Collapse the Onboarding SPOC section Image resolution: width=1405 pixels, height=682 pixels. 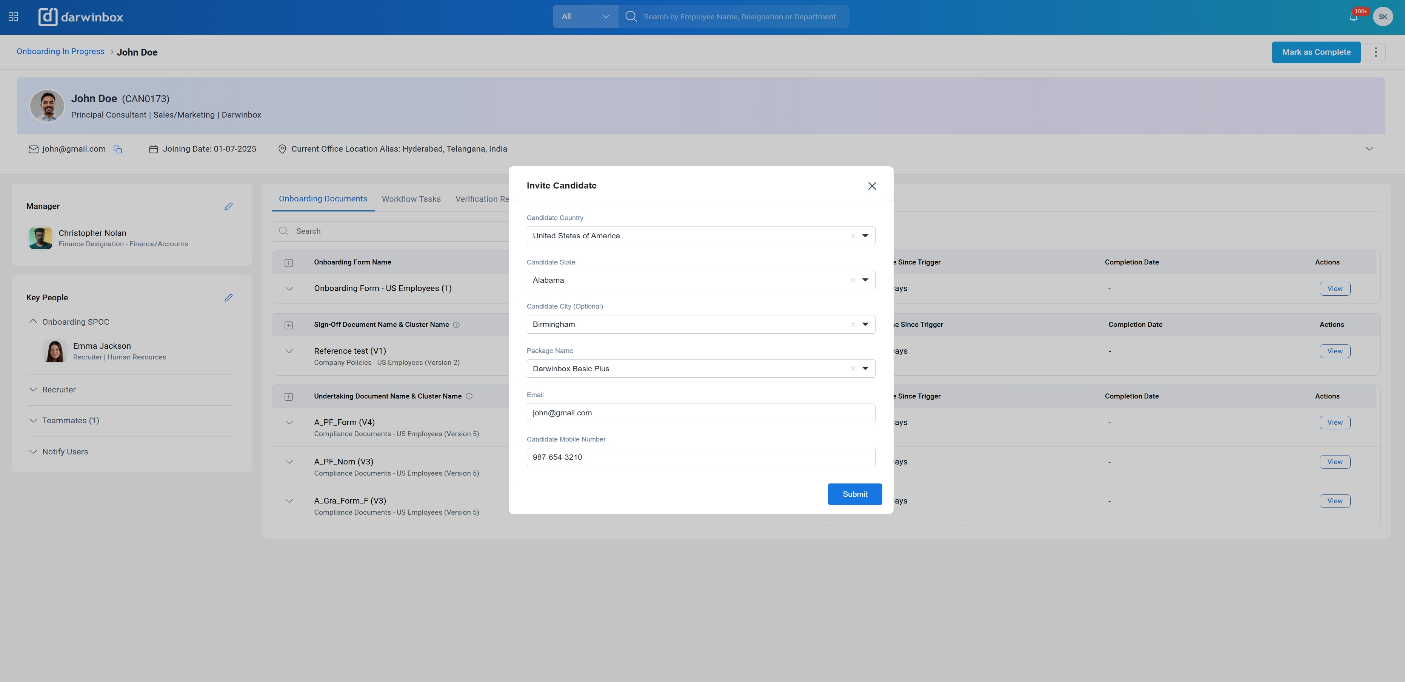[33, 322]
